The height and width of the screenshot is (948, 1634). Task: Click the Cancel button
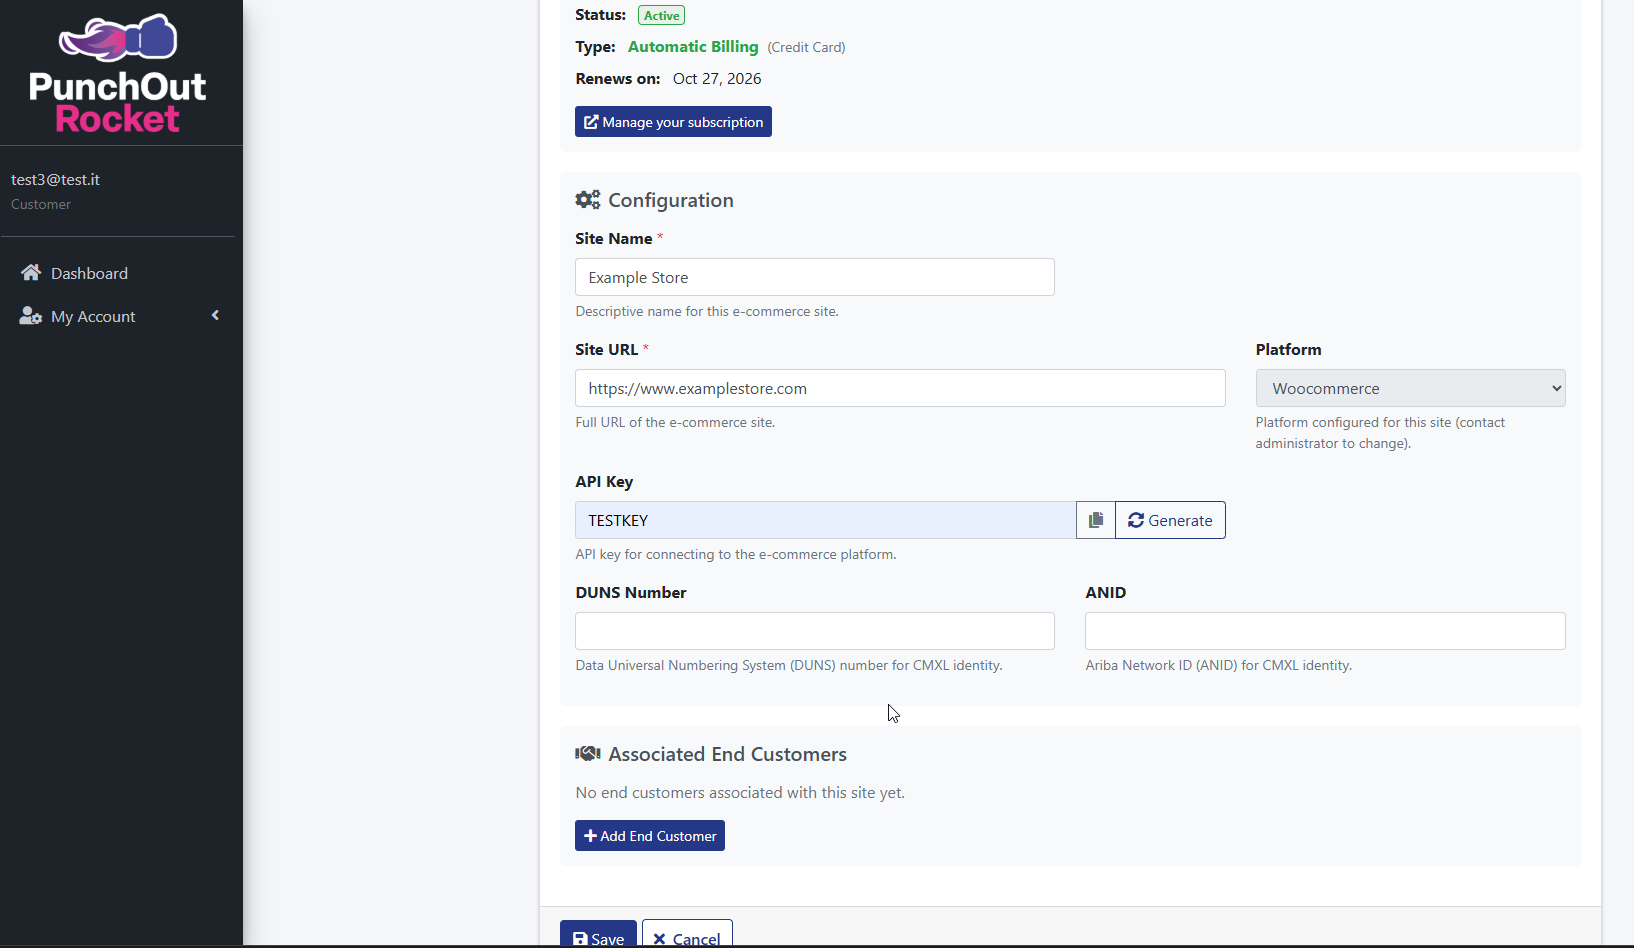(x=687, y=937)
